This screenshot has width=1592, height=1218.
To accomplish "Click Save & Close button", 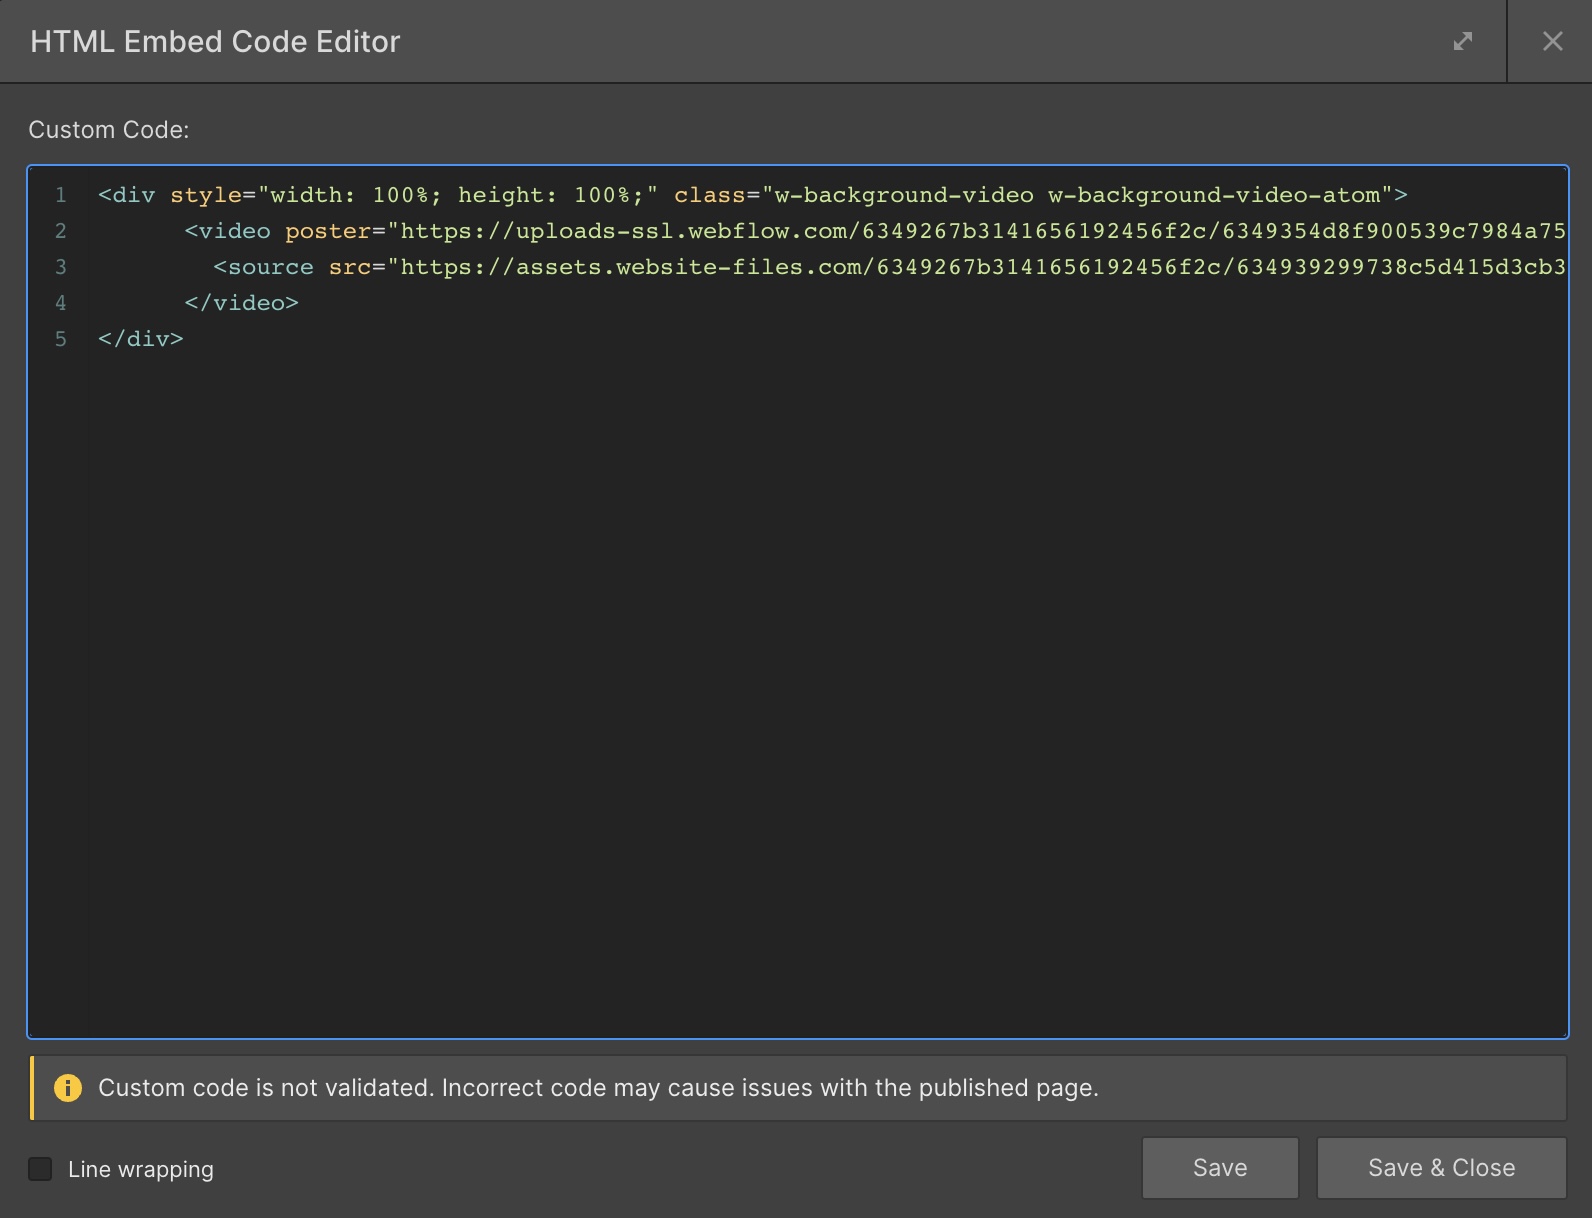I will point(1441,1168).
